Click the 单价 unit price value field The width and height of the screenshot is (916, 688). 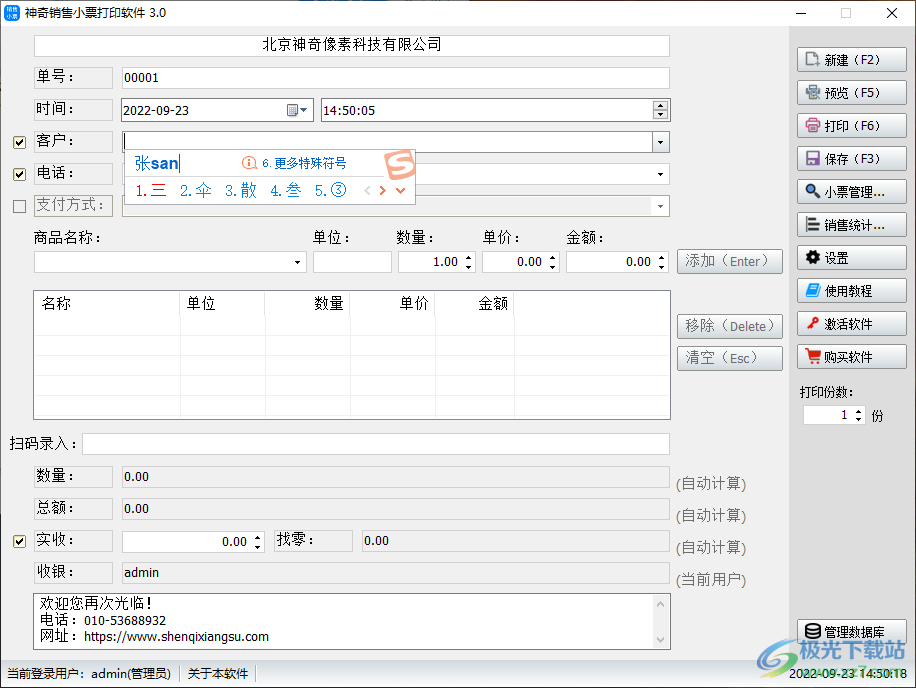515,262
